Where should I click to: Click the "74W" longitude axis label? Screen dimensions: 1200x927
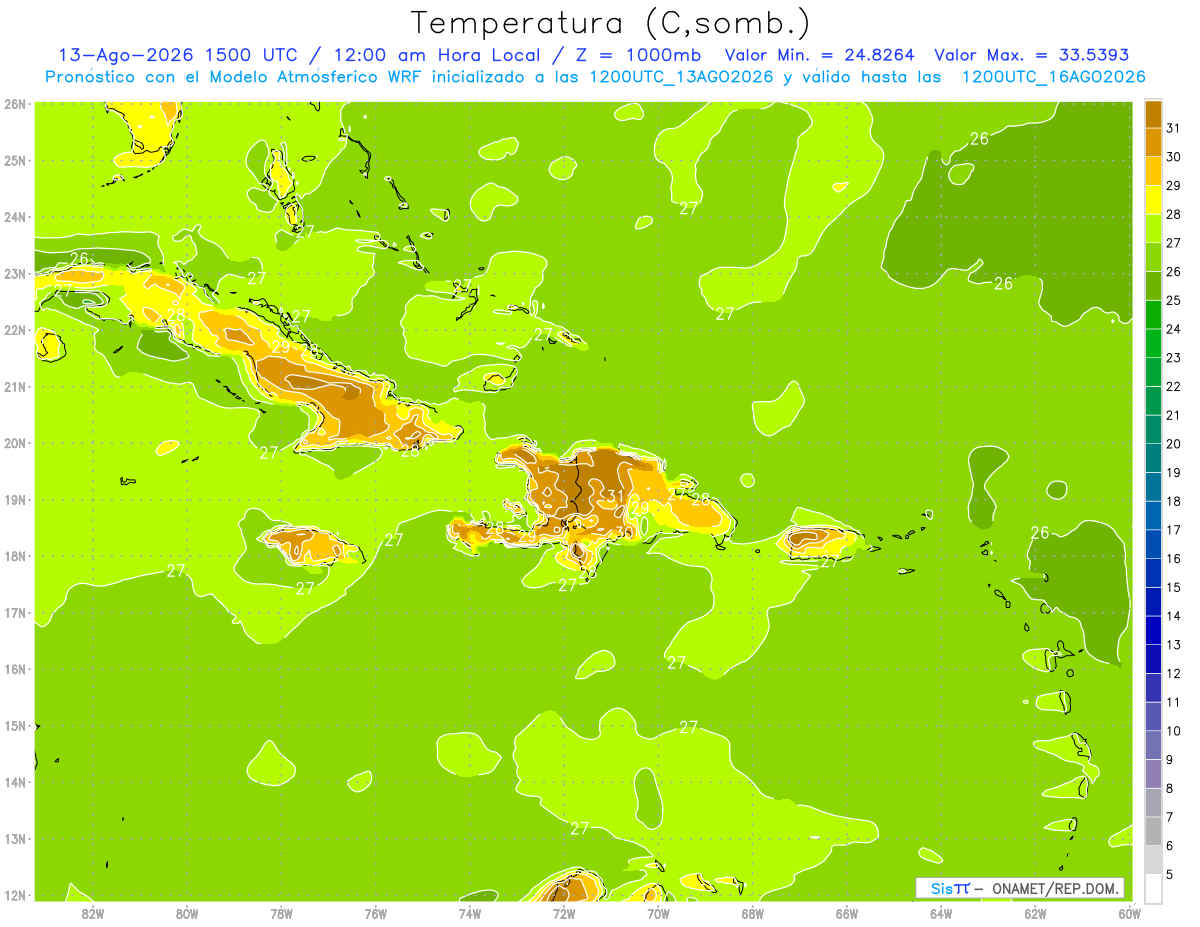[x=470, y=913]
